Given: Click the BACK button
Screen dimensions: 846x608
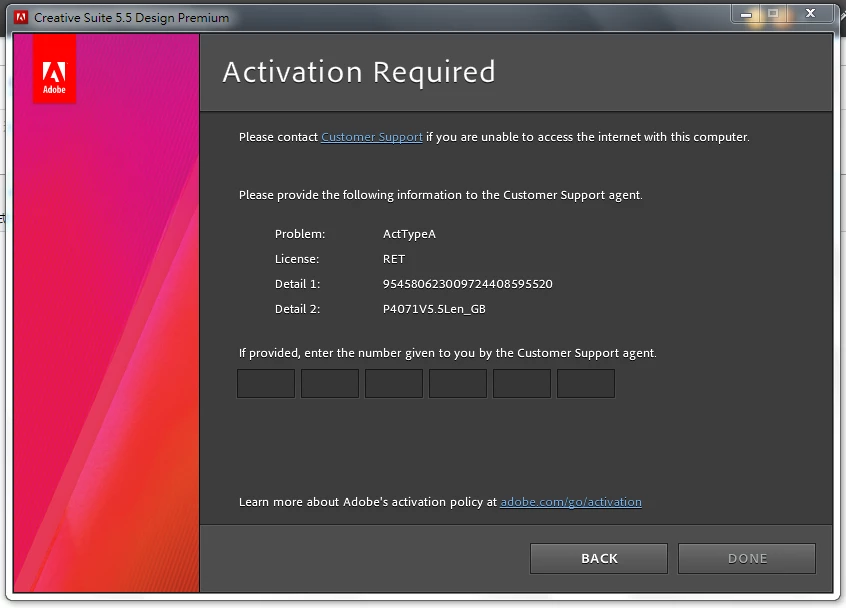Looking at the screenshot, I should coord(599,558).
